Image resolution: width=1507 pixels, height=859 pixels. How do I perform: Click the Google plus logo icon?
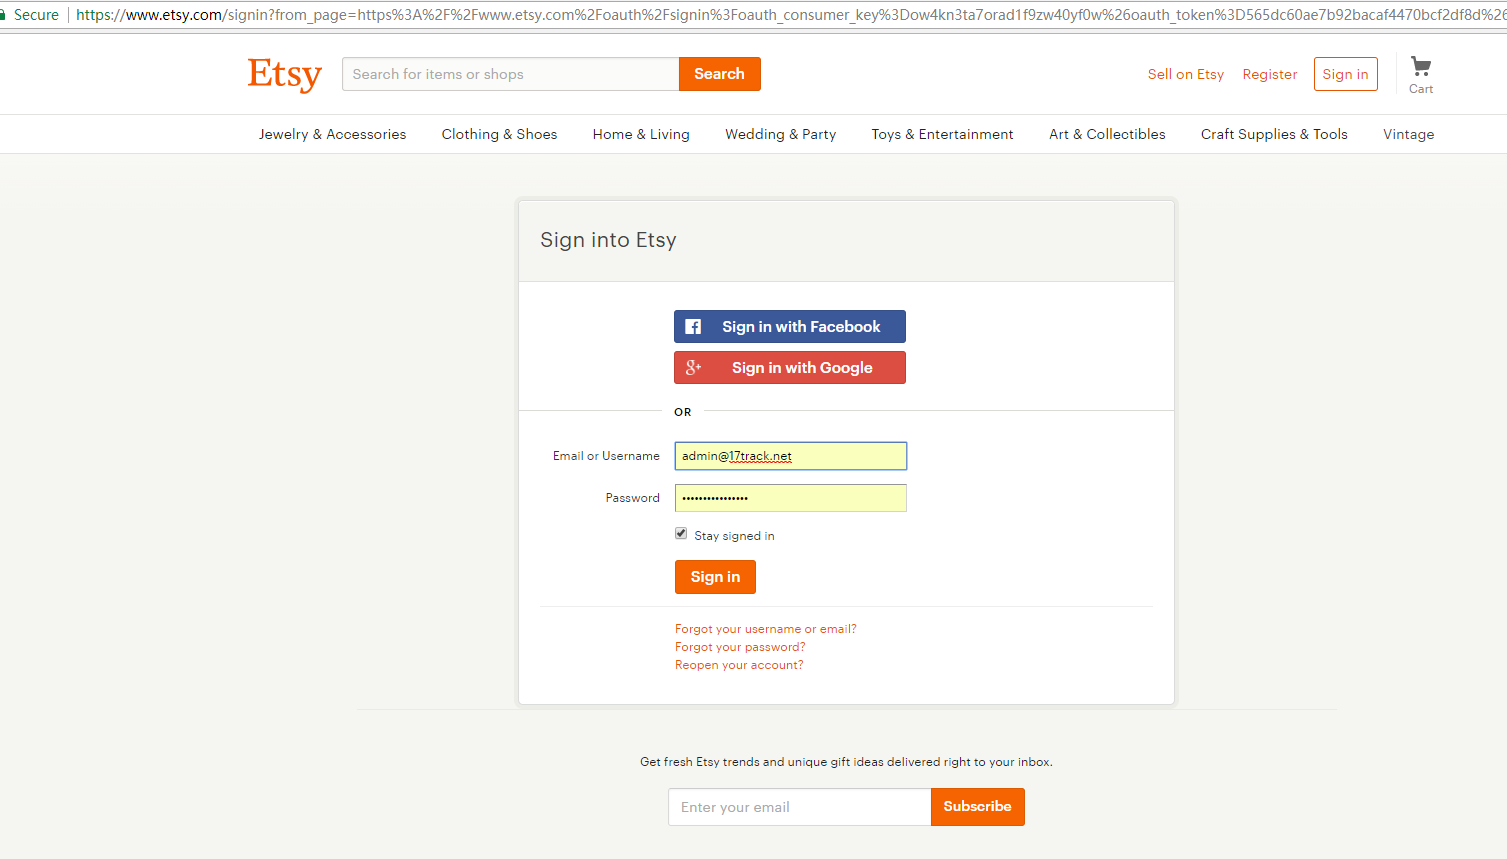click(x=693, y=368)
